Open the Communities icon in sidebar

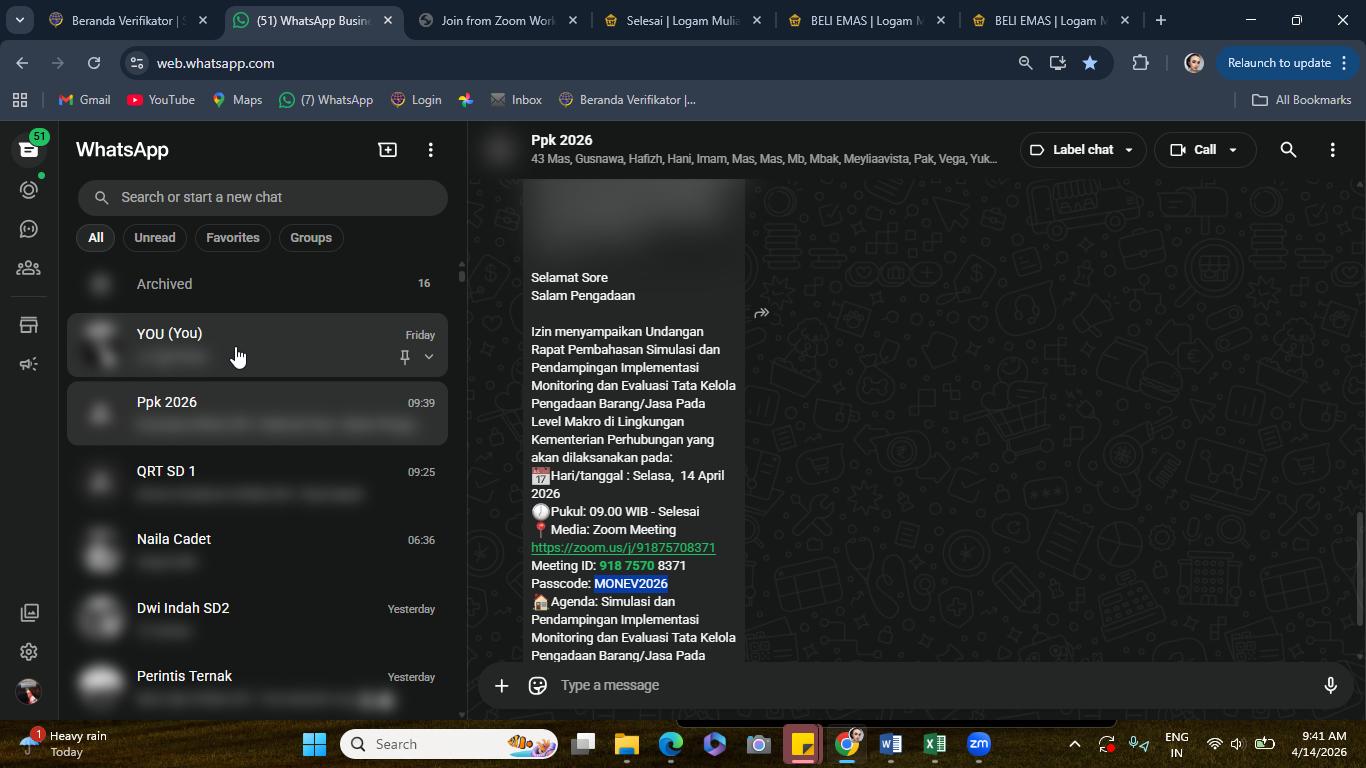point(29,268)
